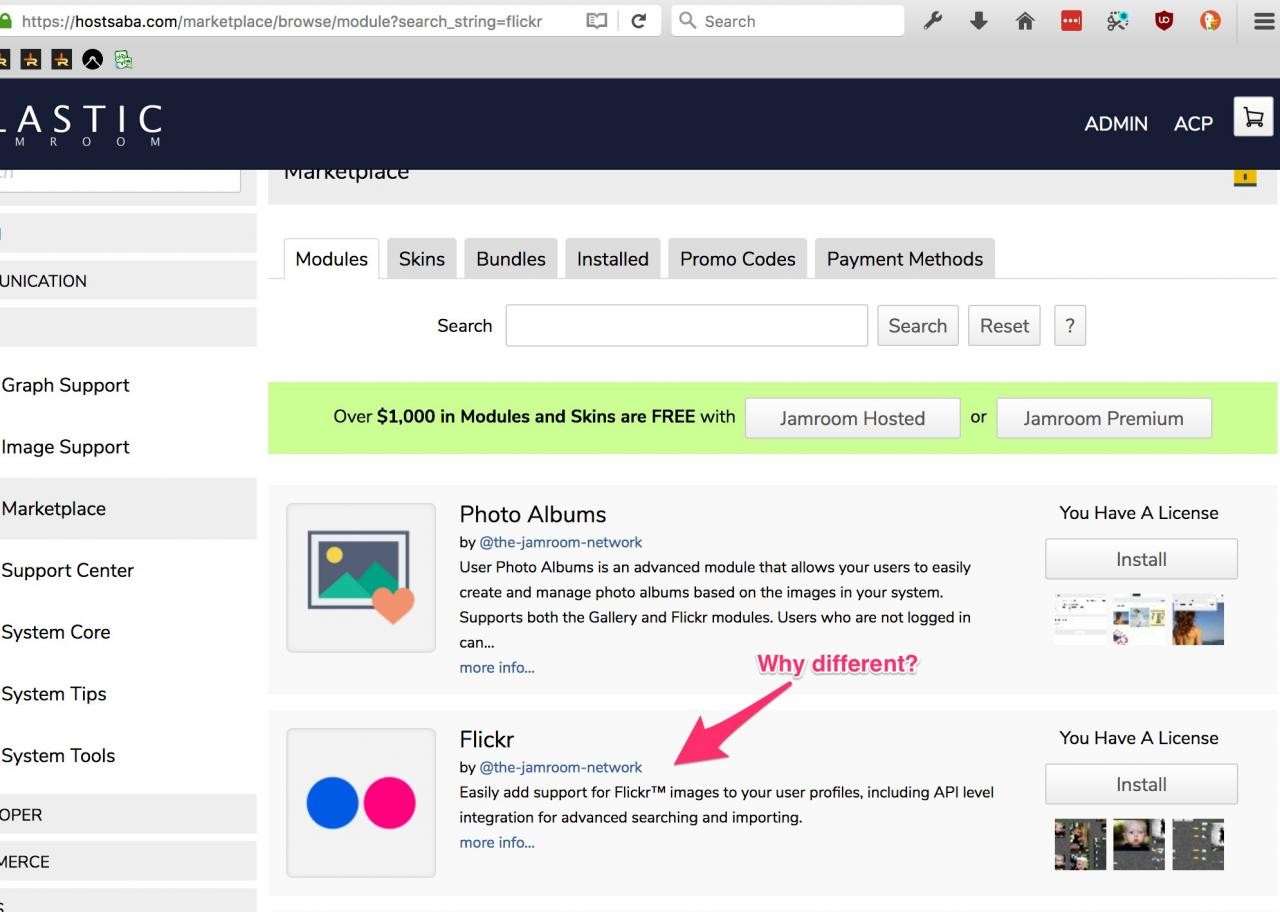Image resolution: width=1280 pixels, height=912 pixels.
Task: Click the Photo Albums module icon
Action: click(x=361, y=577)
